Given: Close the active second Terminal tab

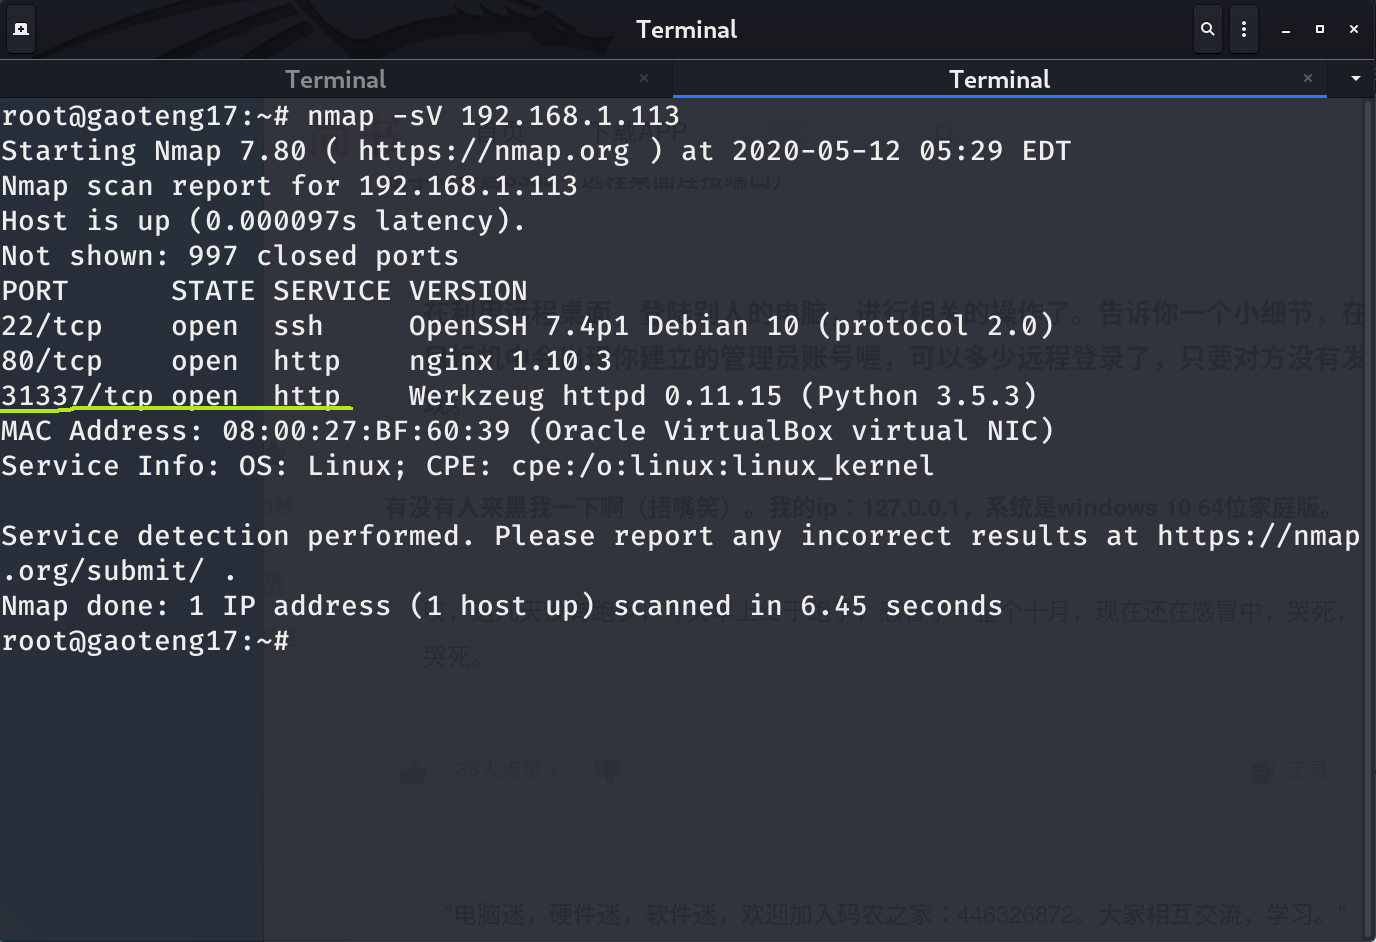Looking at the screenshot, I should (x=1308, y=78).
